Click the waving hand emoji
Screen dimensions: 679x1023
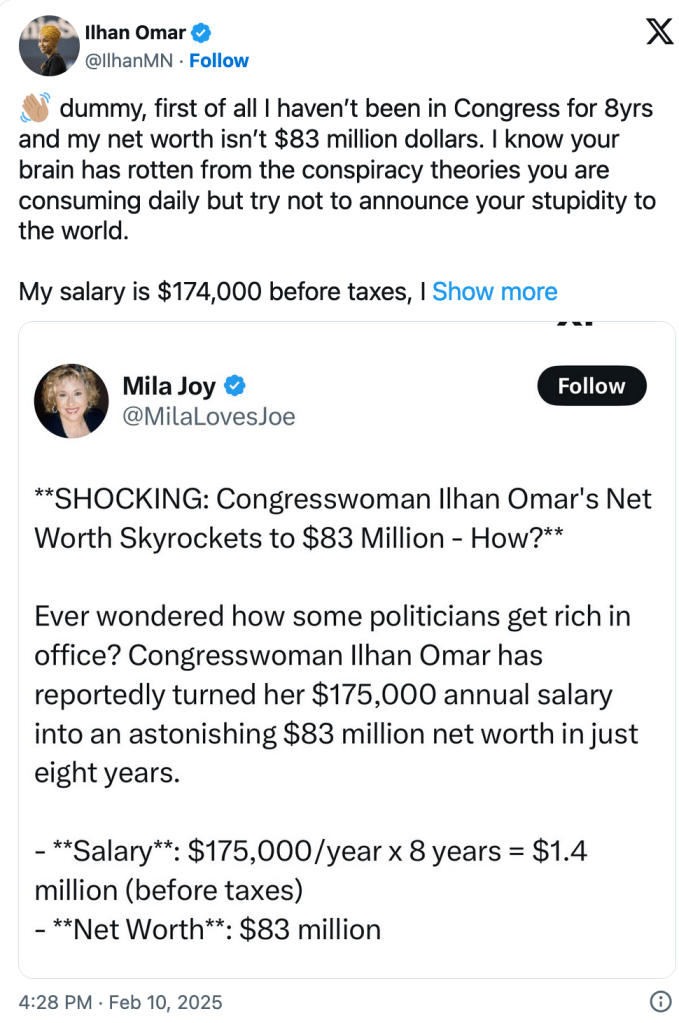[34, 109]
